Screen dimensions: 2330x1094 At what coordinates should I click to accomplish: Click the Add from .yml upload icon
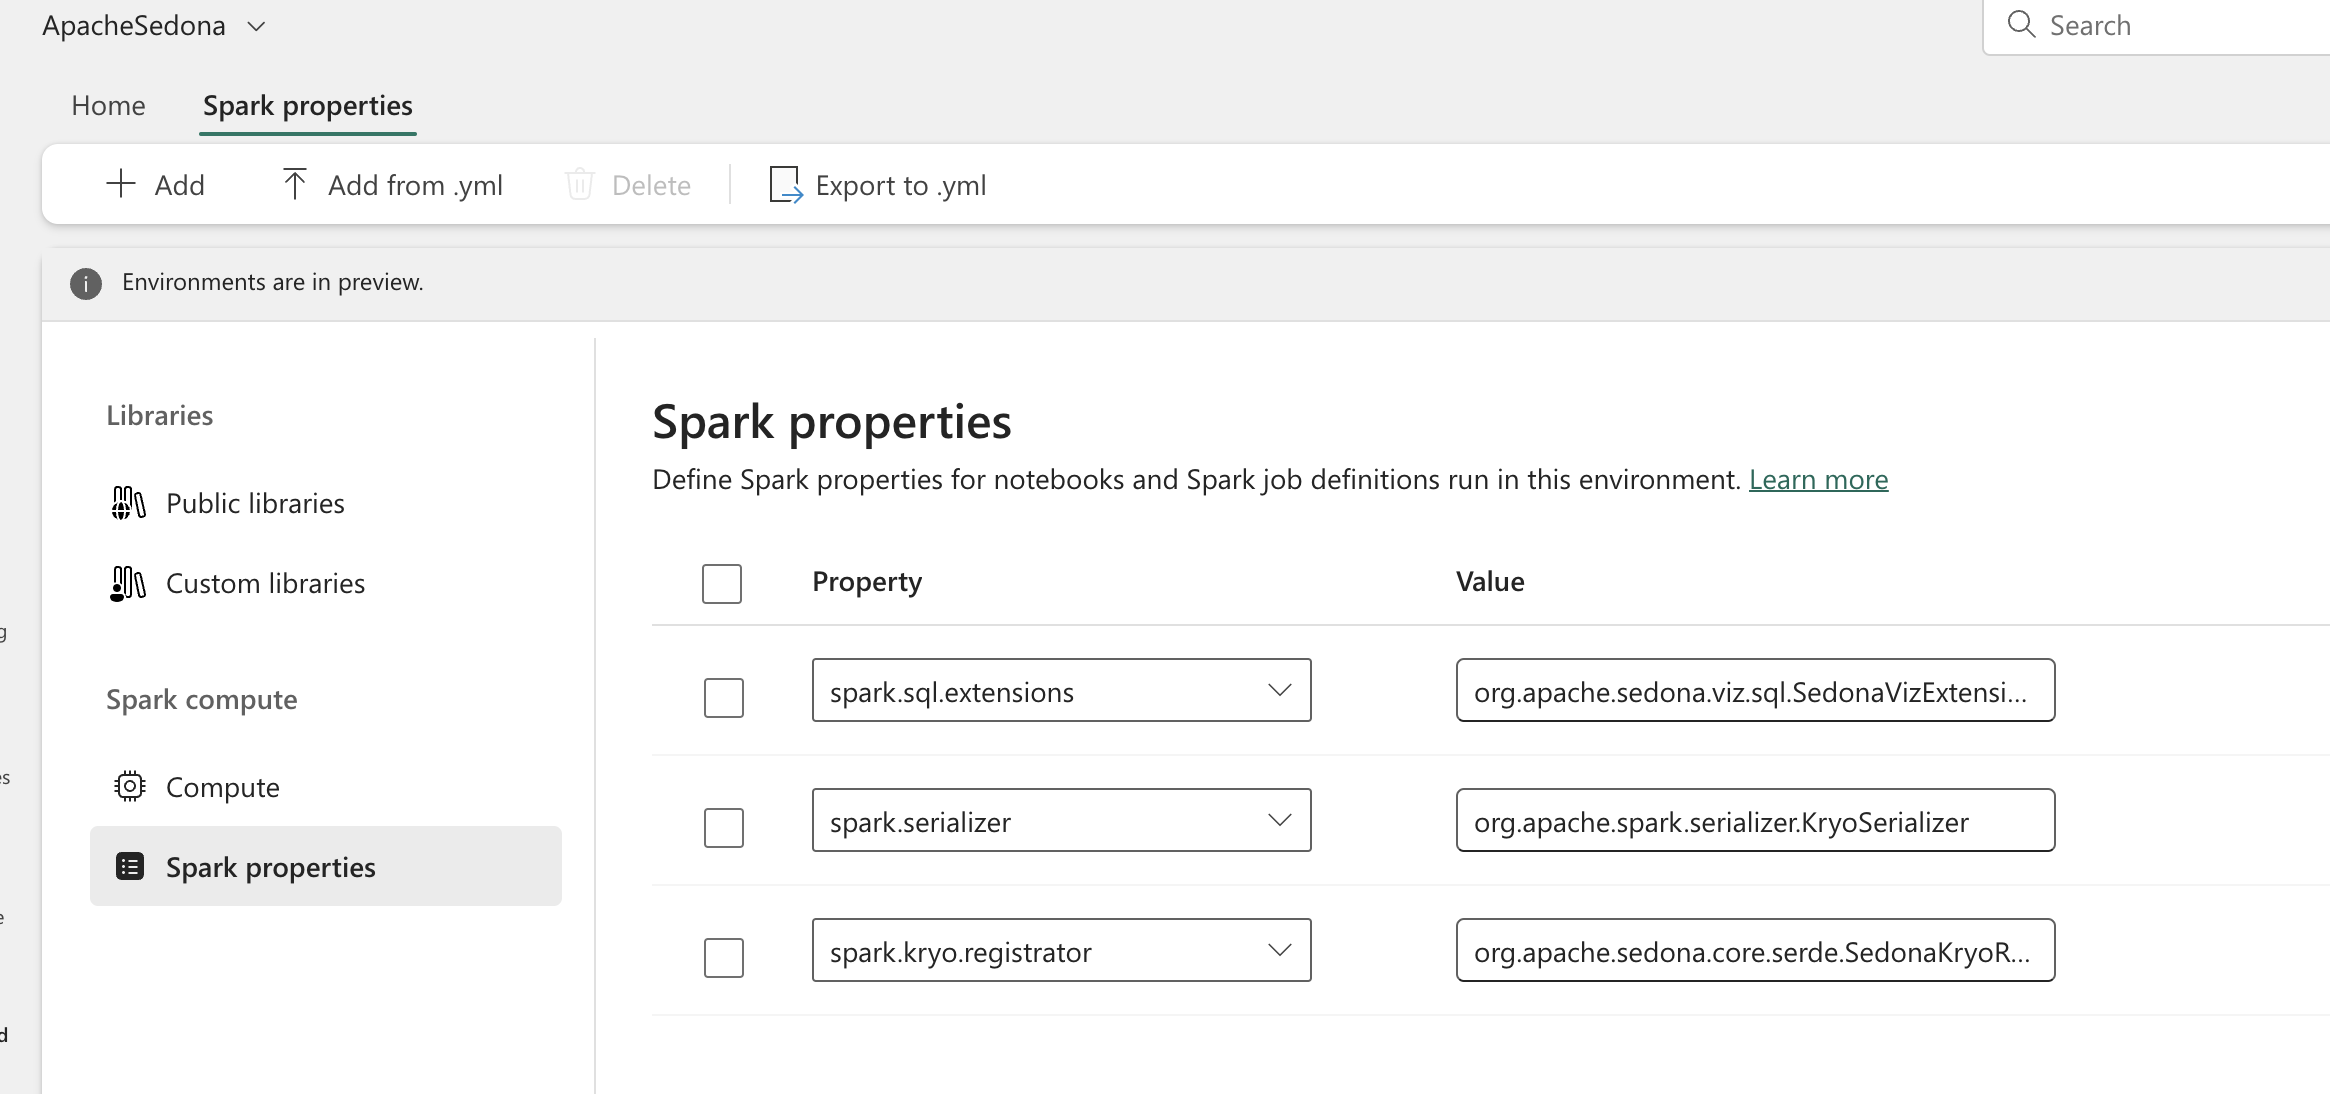(x=293, y=184)
